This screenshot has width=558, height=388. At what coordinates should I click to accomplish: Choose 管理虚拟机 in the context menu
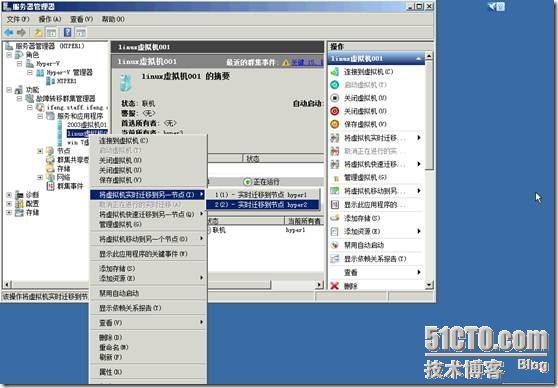148,224
